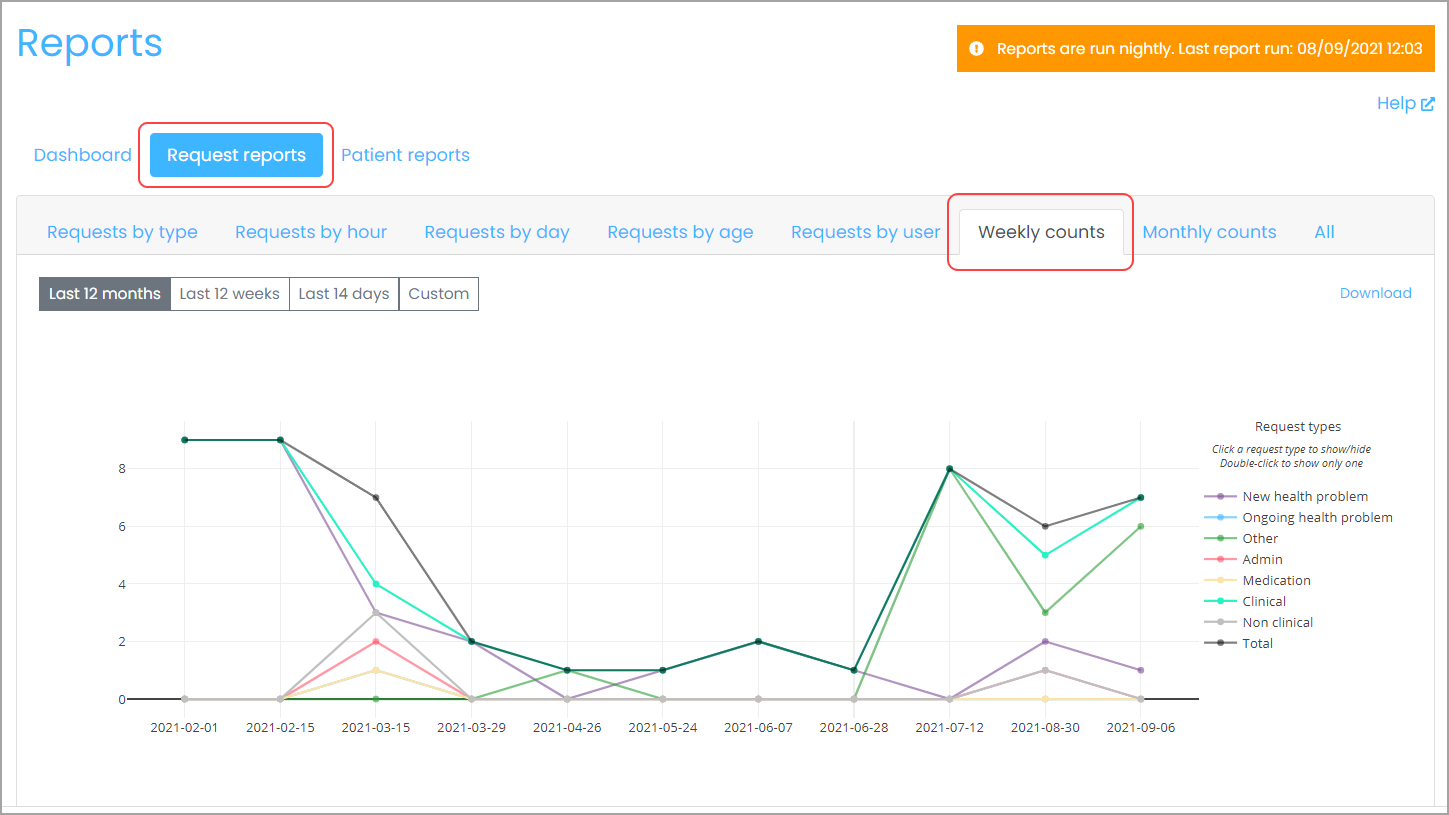The height and width of the screenshot is (815, 1449).
Task: Open Requests by user tab
Action: pyautogui.click(x=866, y=232)
